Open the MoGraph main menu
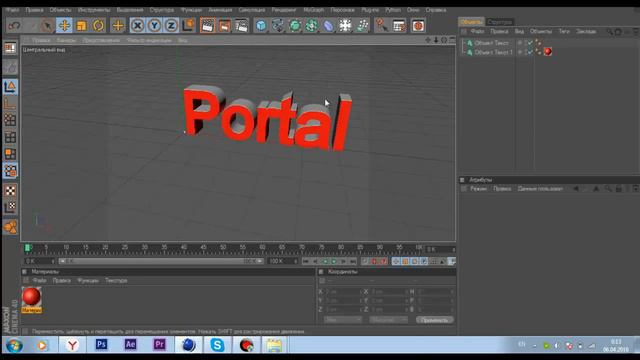The image size is (640, 360). pos(313,10)
